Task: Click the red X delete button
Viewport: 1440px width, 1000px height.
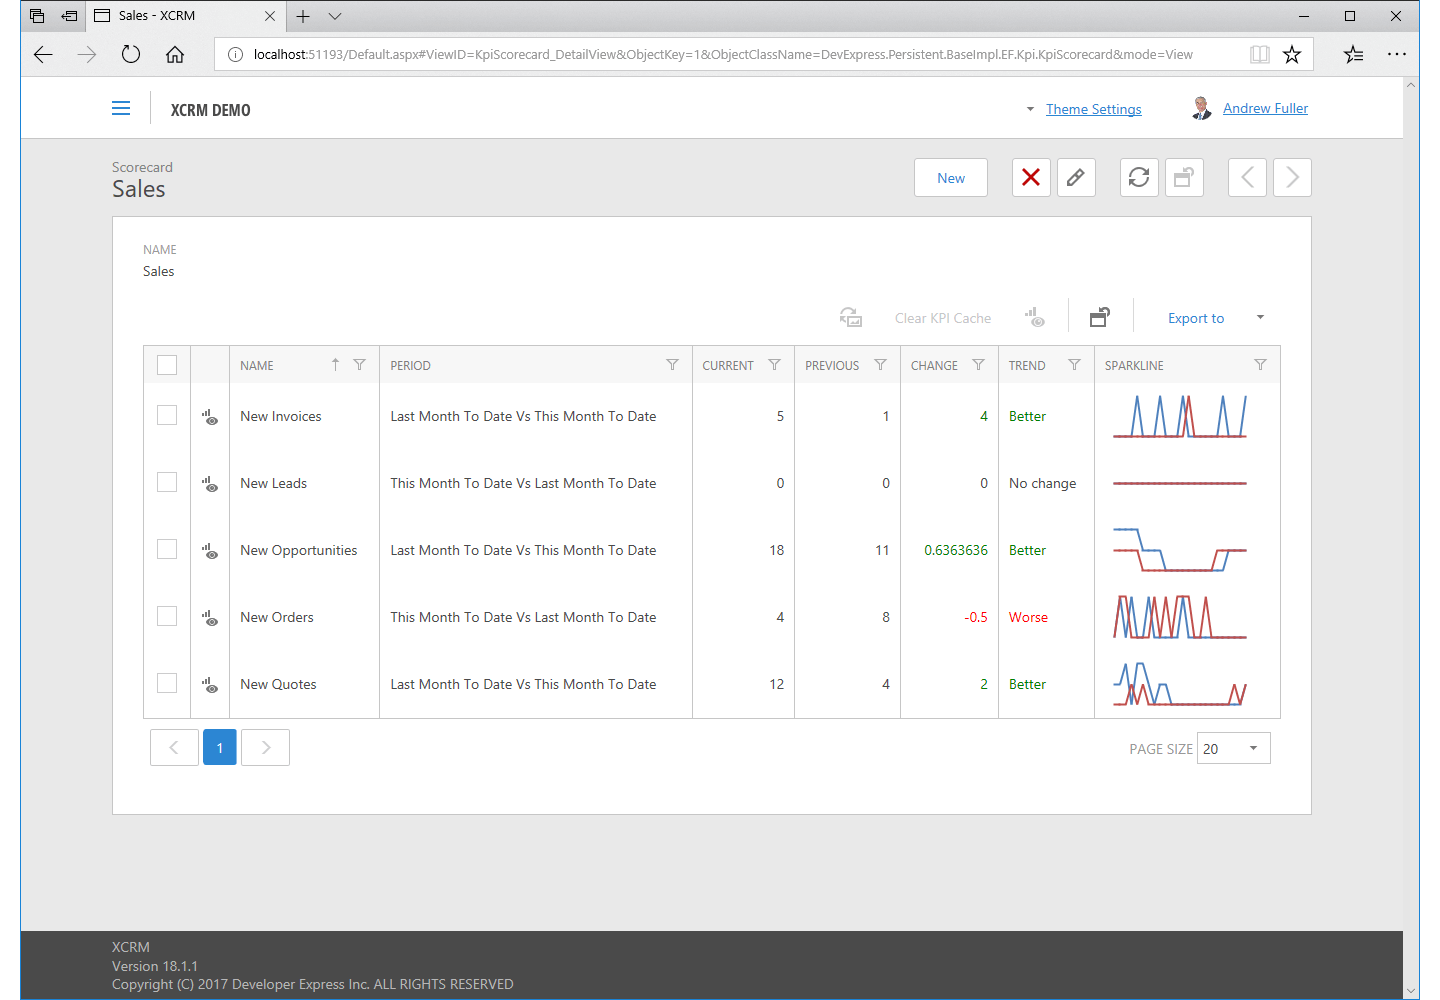Action: [1031, 178]
